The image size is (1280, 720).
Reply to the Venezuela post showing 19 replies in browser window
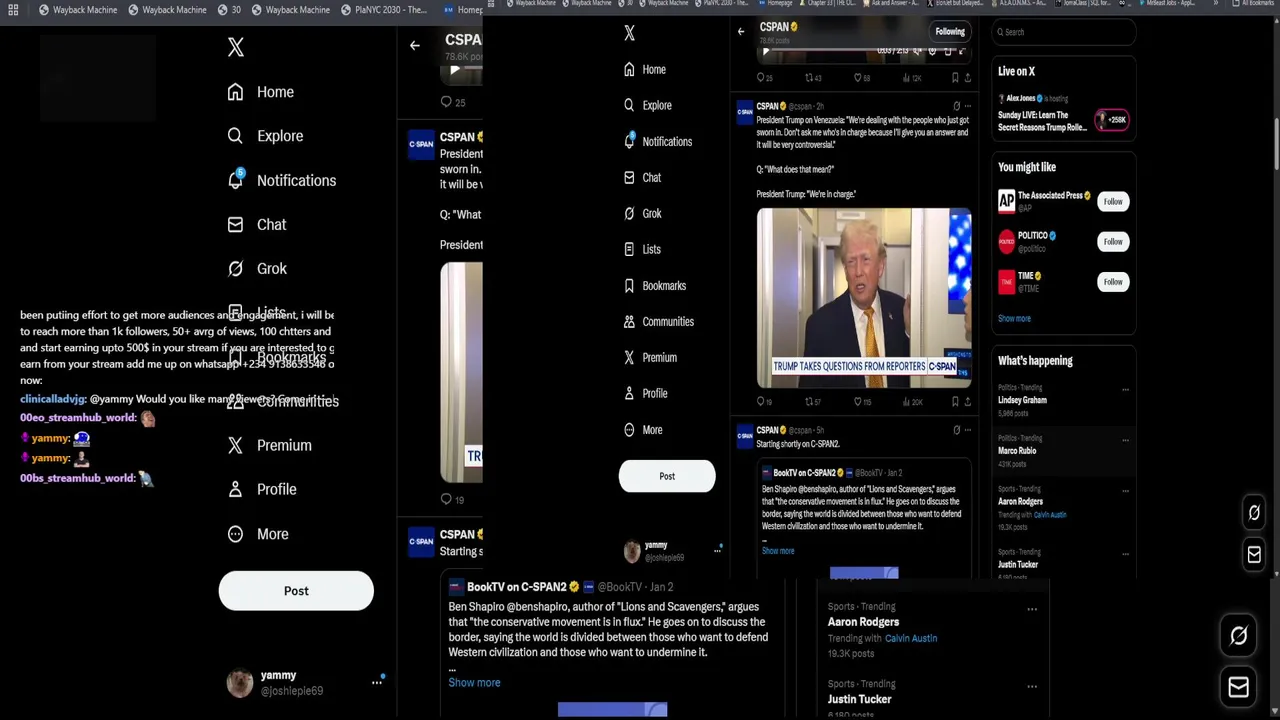pyautogui.click(x=765, y=402)
